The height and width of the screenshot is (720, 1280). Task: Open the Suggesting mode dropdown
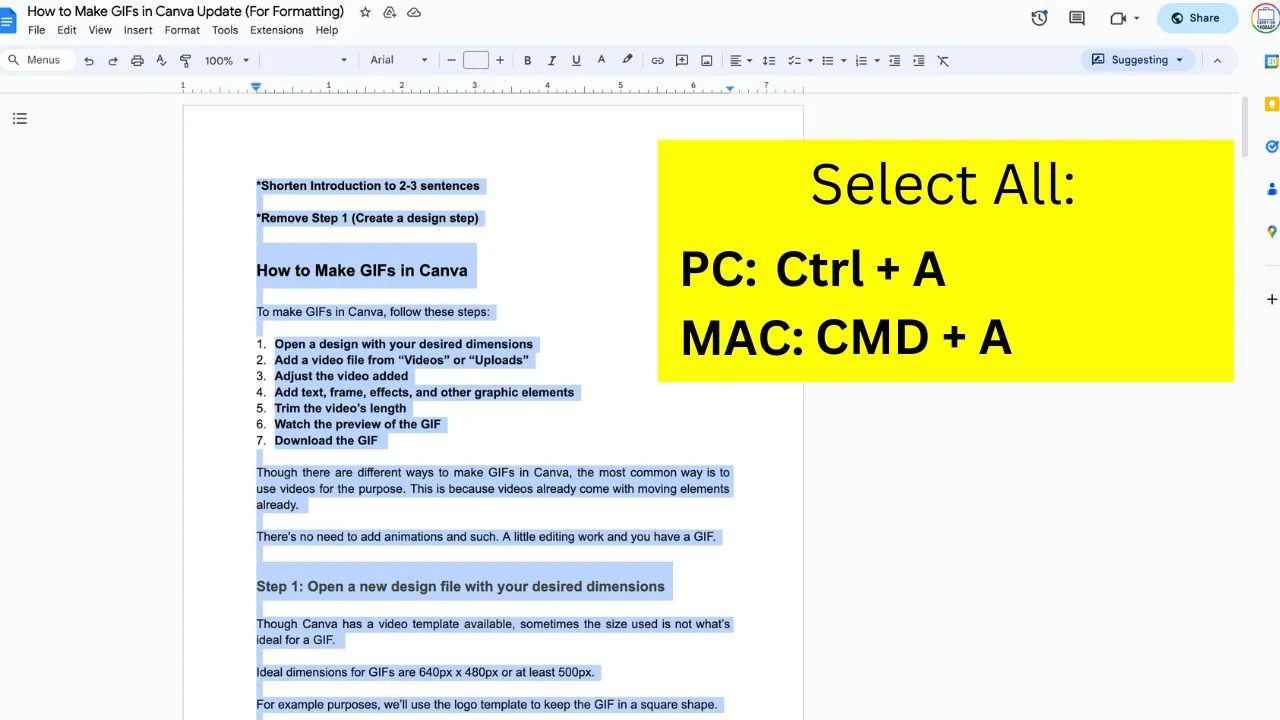coord(1137,60)
